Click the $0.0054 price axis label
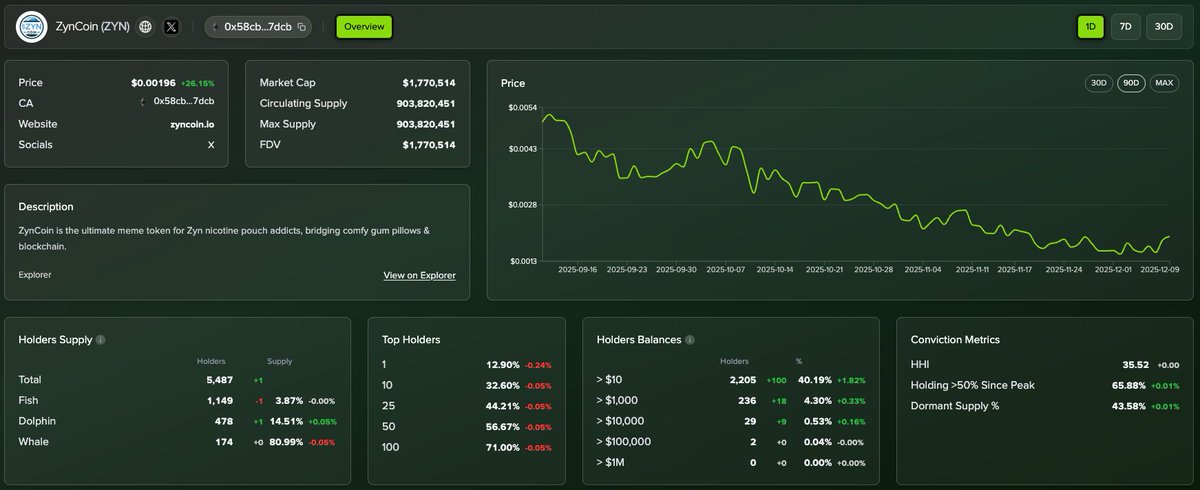Viewport: 1200px width, 490px height. (523, 107)
